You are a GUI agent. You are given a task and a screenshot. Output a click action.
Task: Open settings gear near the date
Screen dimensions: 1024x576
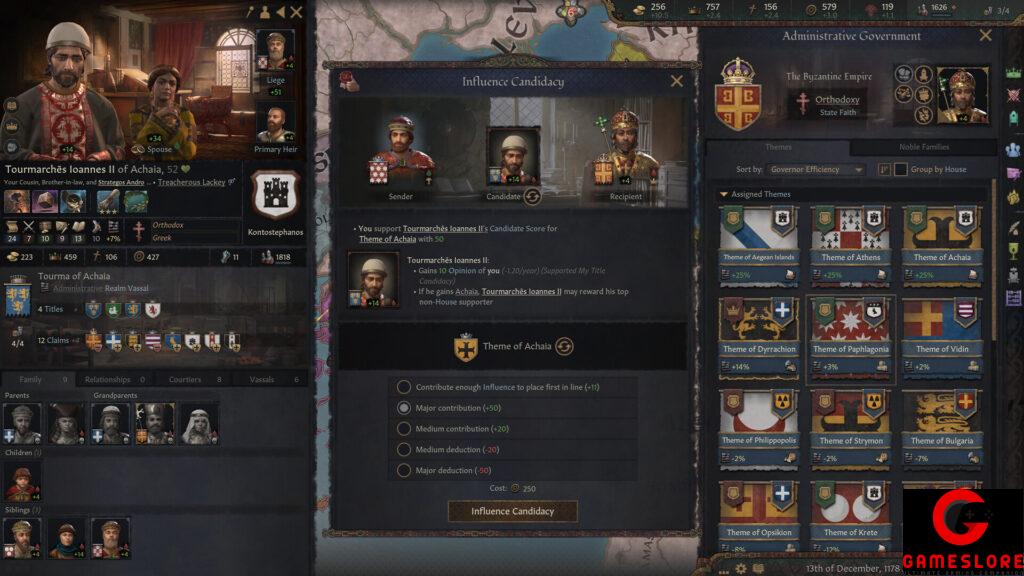(x=740, y=569)
